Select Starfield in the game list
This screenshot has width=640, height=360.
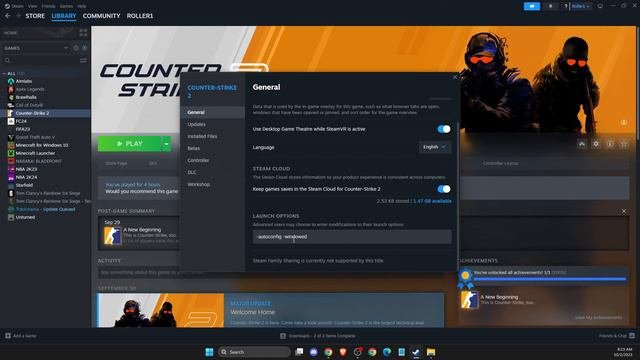pyautogui.click(x=24, y=185)
